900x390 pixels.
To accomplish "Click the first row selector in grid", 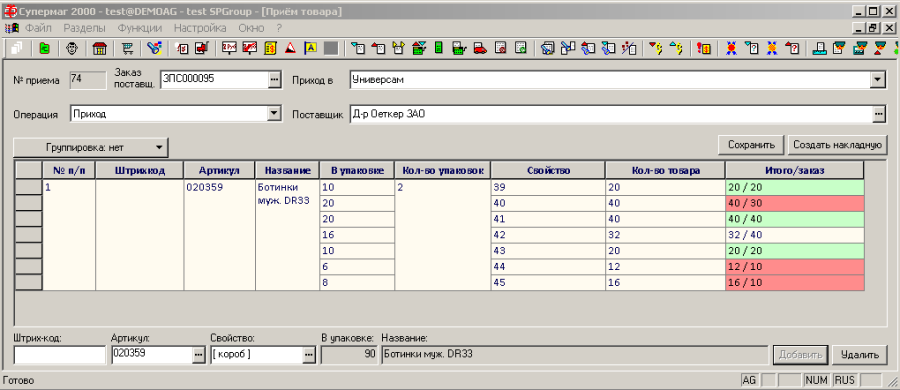I will (x=28, y=187).
